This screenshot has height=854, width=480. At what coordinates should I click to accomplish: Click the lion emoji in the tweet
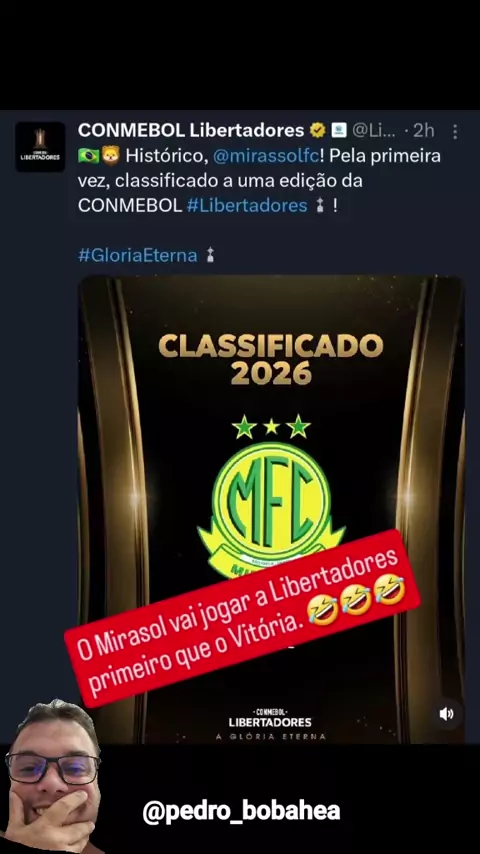click(x=111, y=157)
